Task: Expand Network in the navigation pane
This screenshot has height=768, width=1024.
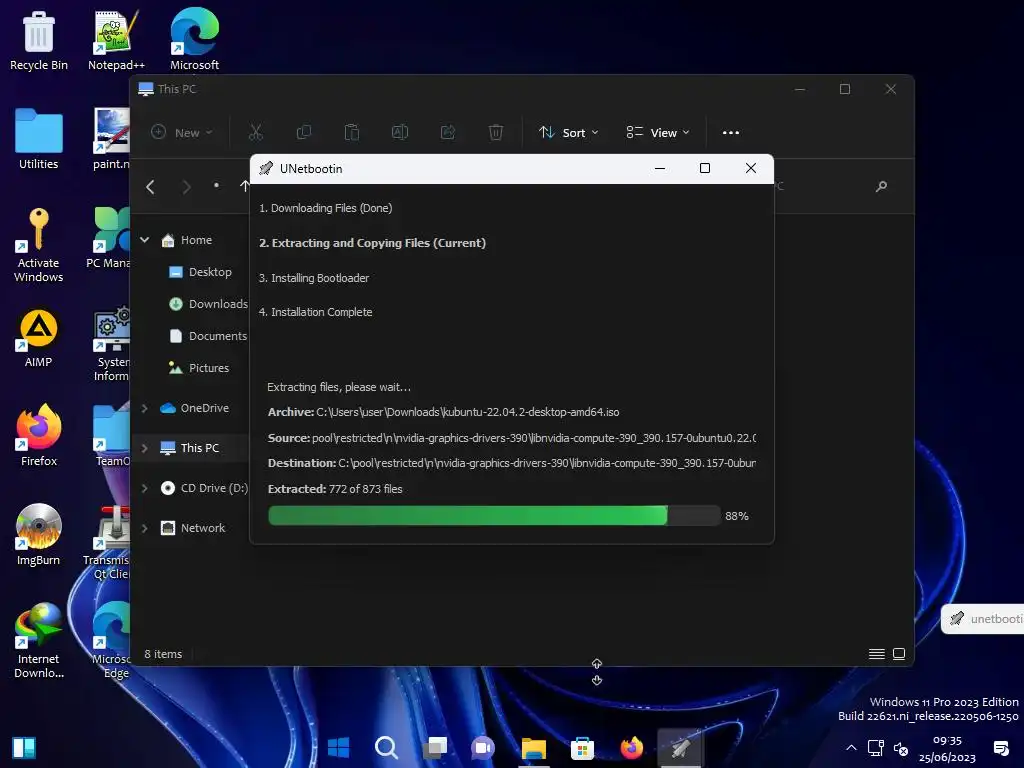Action: pos(144,528)
